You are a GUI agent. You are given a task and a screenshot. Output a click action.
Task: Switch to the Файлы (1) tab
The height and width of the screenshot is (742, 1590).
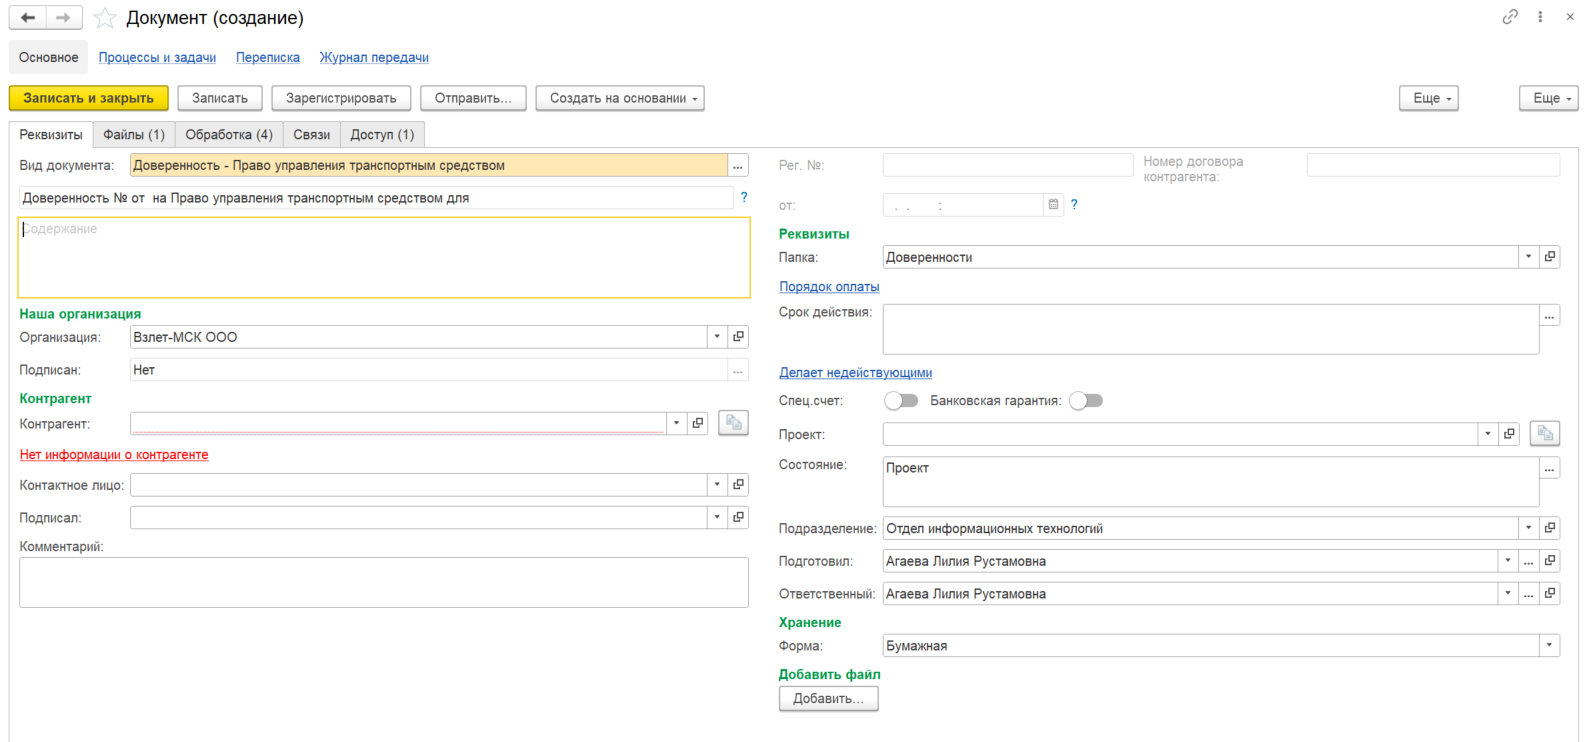click(x=134, y=135)
